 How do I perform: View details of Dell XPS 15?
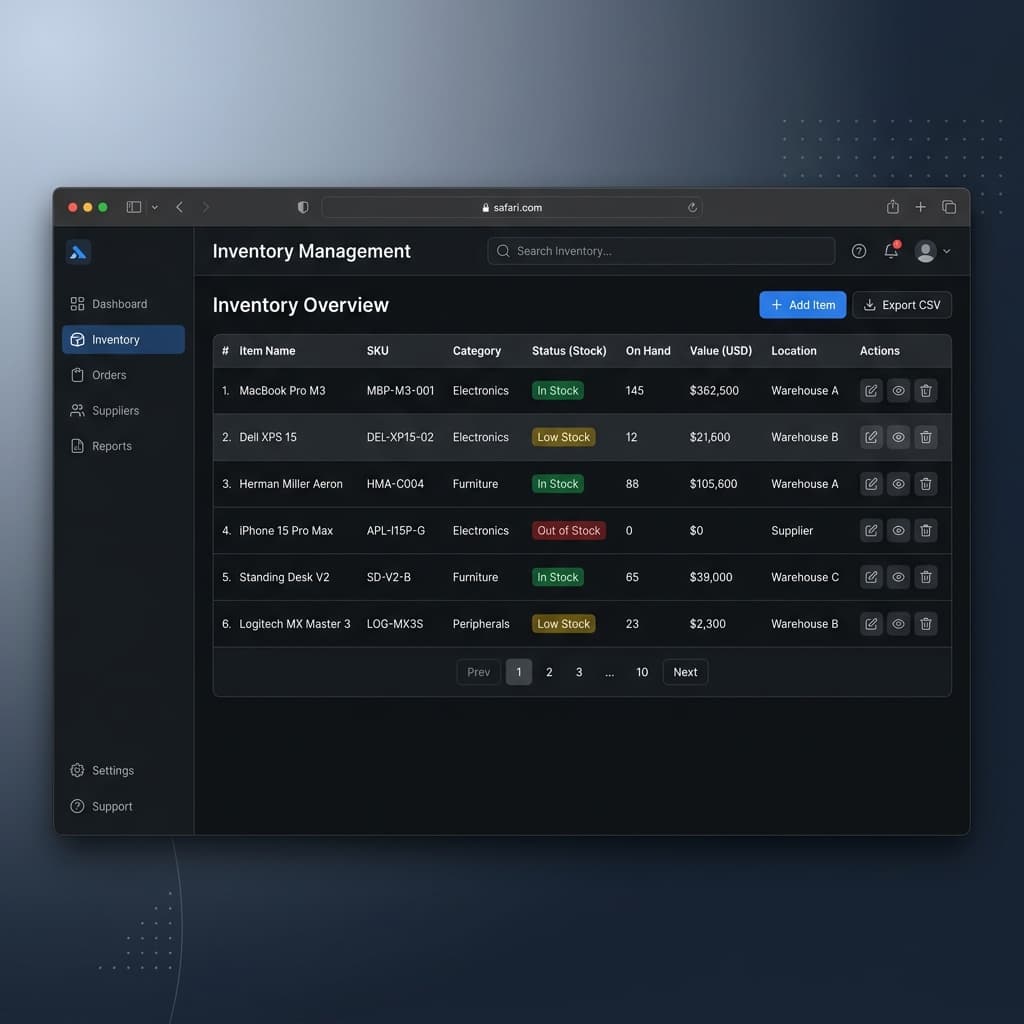coord(898,437)
